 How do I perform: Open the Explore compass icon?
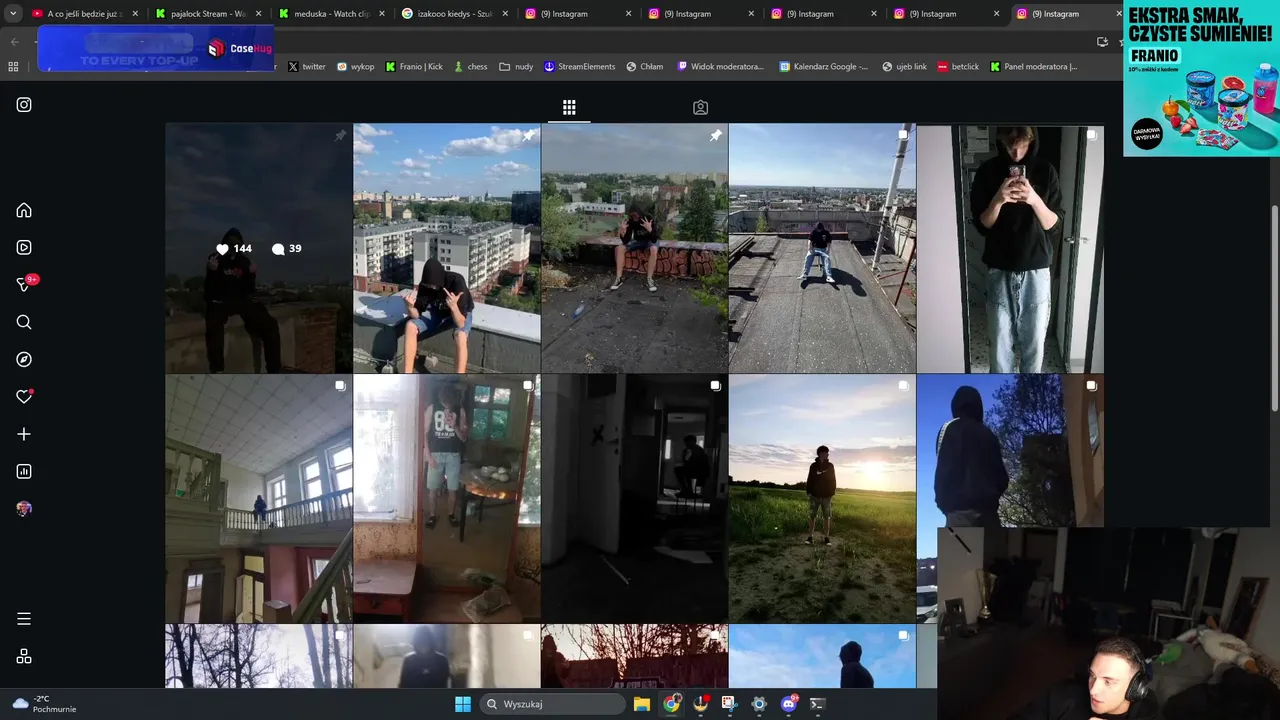click(24, 359)
